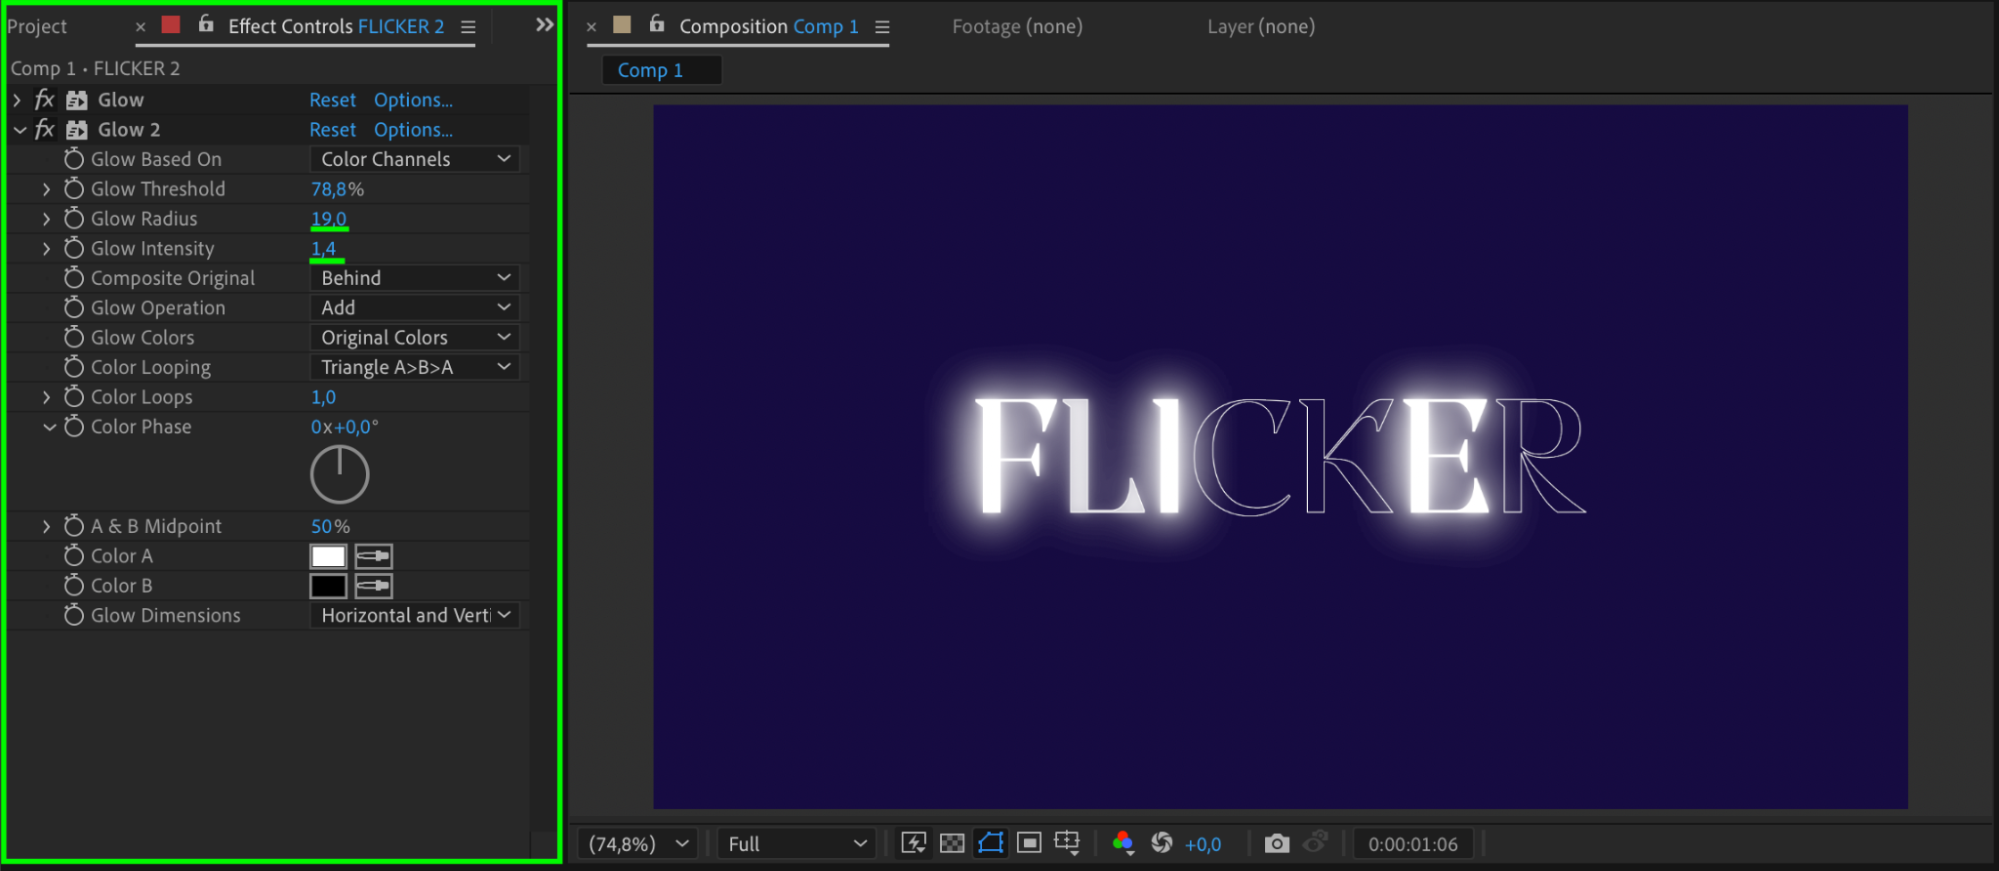Collapse the Glow 2 effect

pyautogui.click(x=19, y=130)
